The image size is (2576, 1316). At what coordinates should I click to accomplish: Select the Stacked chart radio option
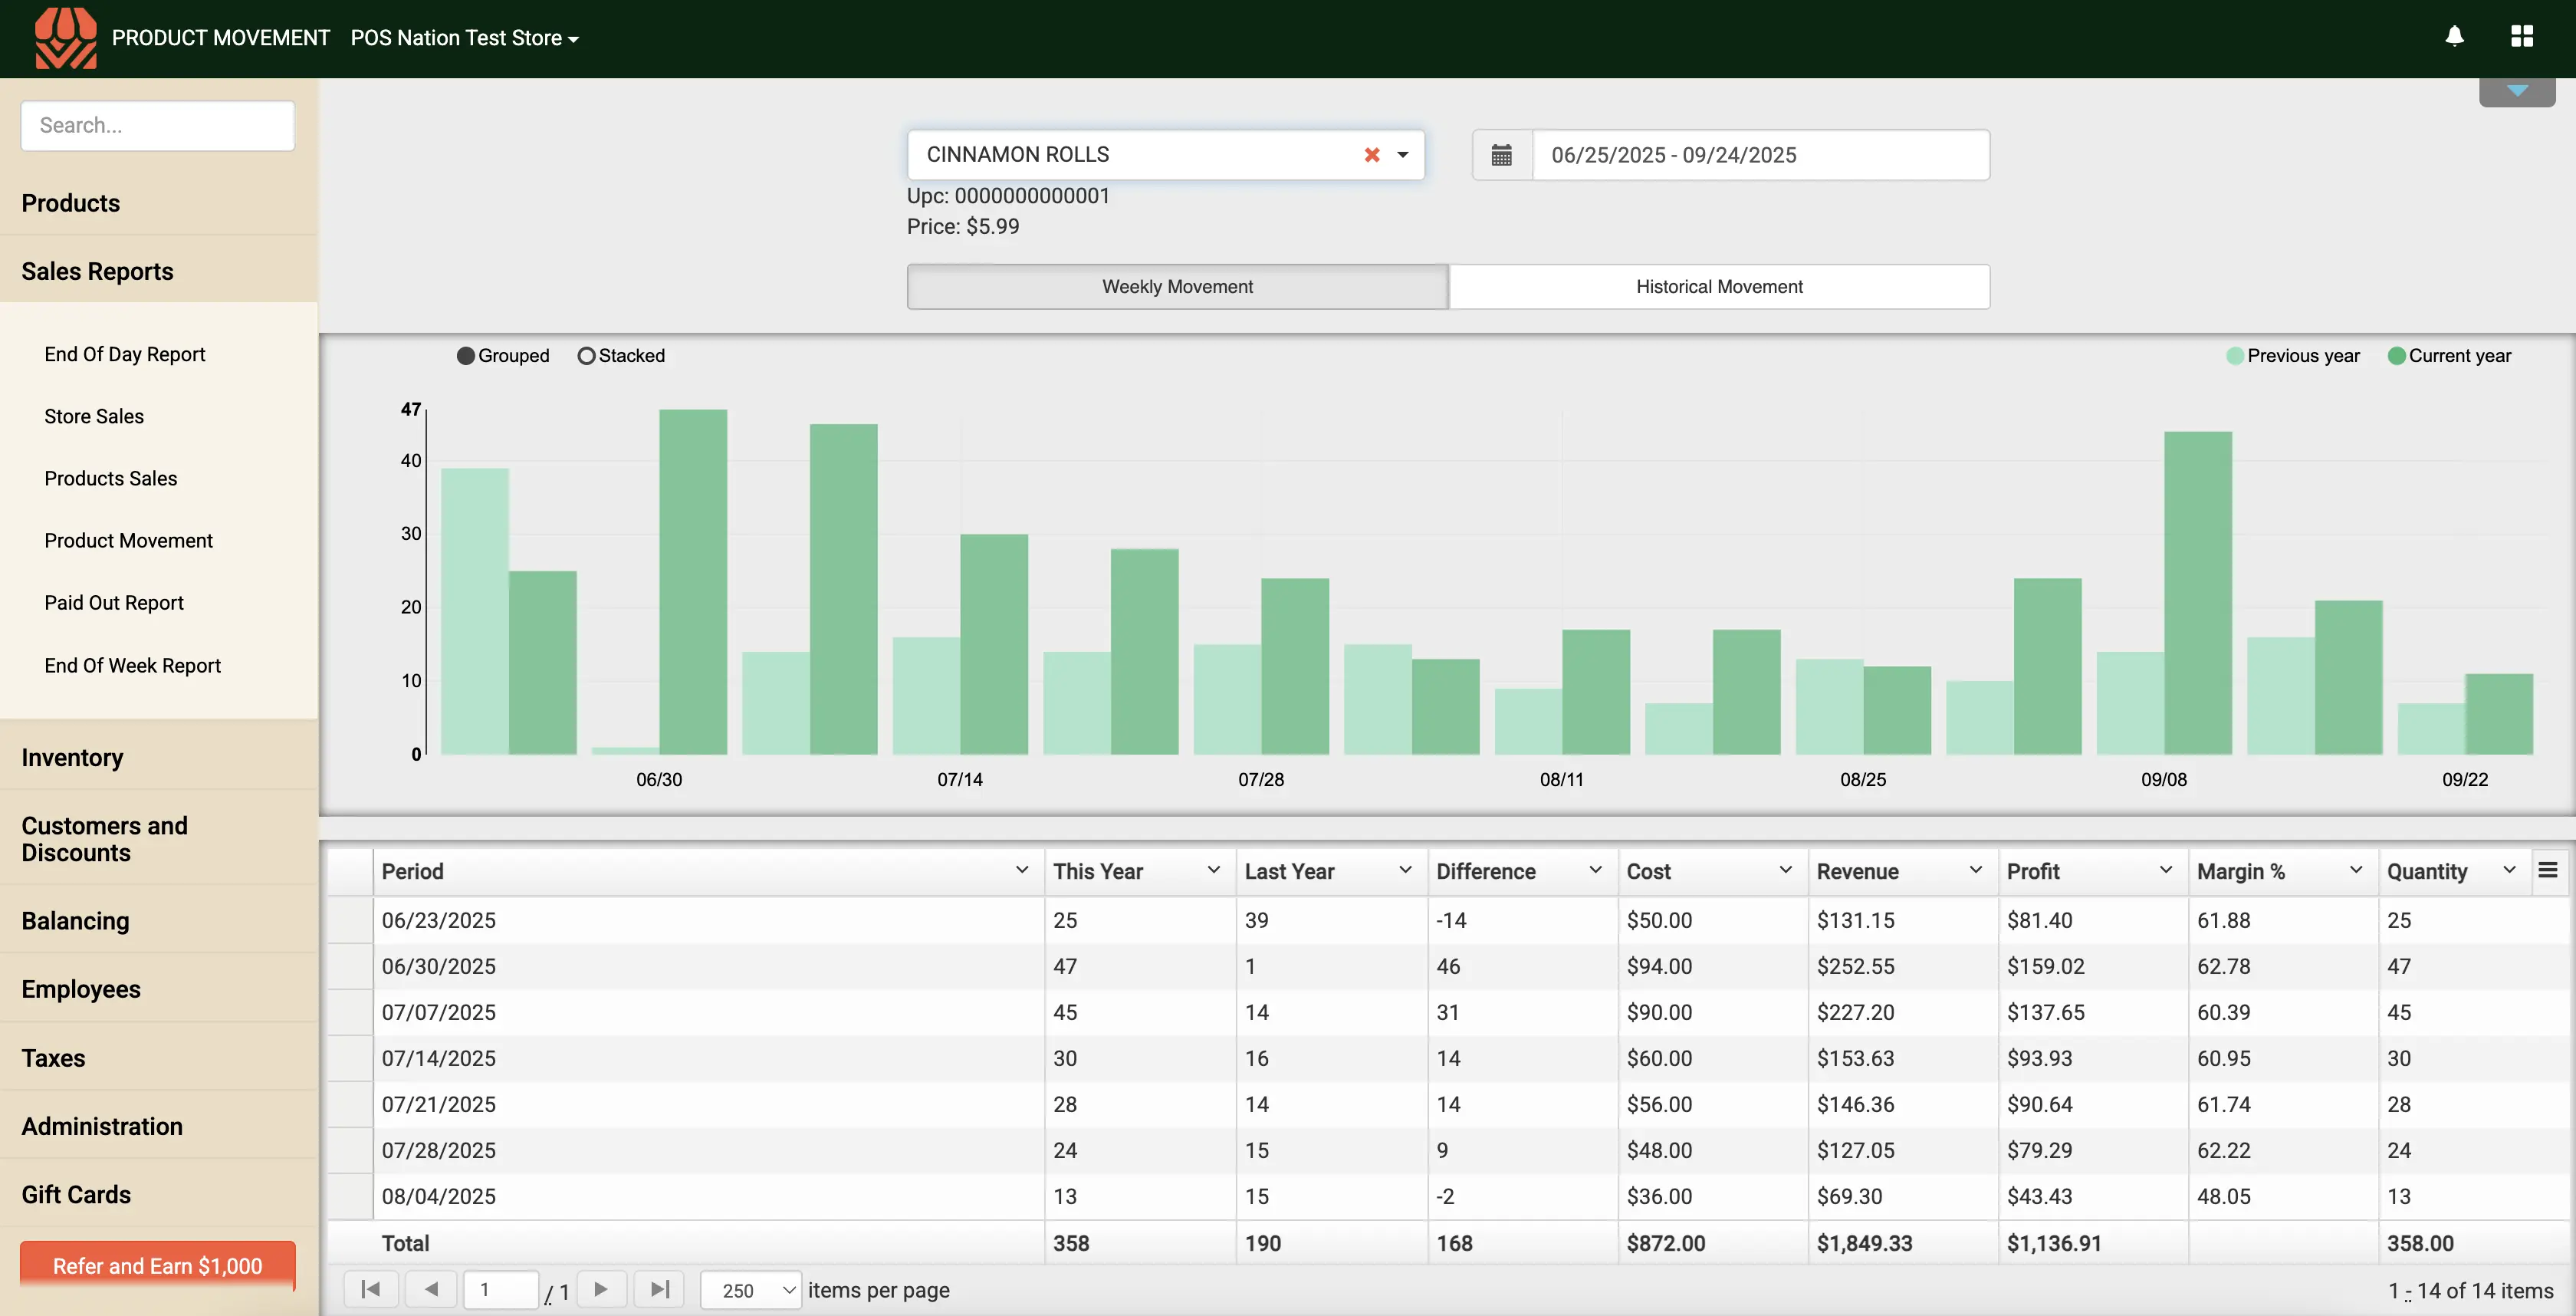point(587,356)
